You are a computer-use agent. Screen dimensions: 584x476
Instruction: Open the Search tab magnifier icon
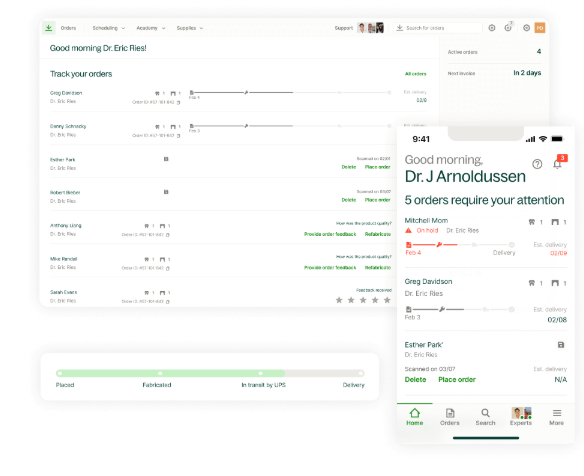pyautogui.click(x=485, y=413)
